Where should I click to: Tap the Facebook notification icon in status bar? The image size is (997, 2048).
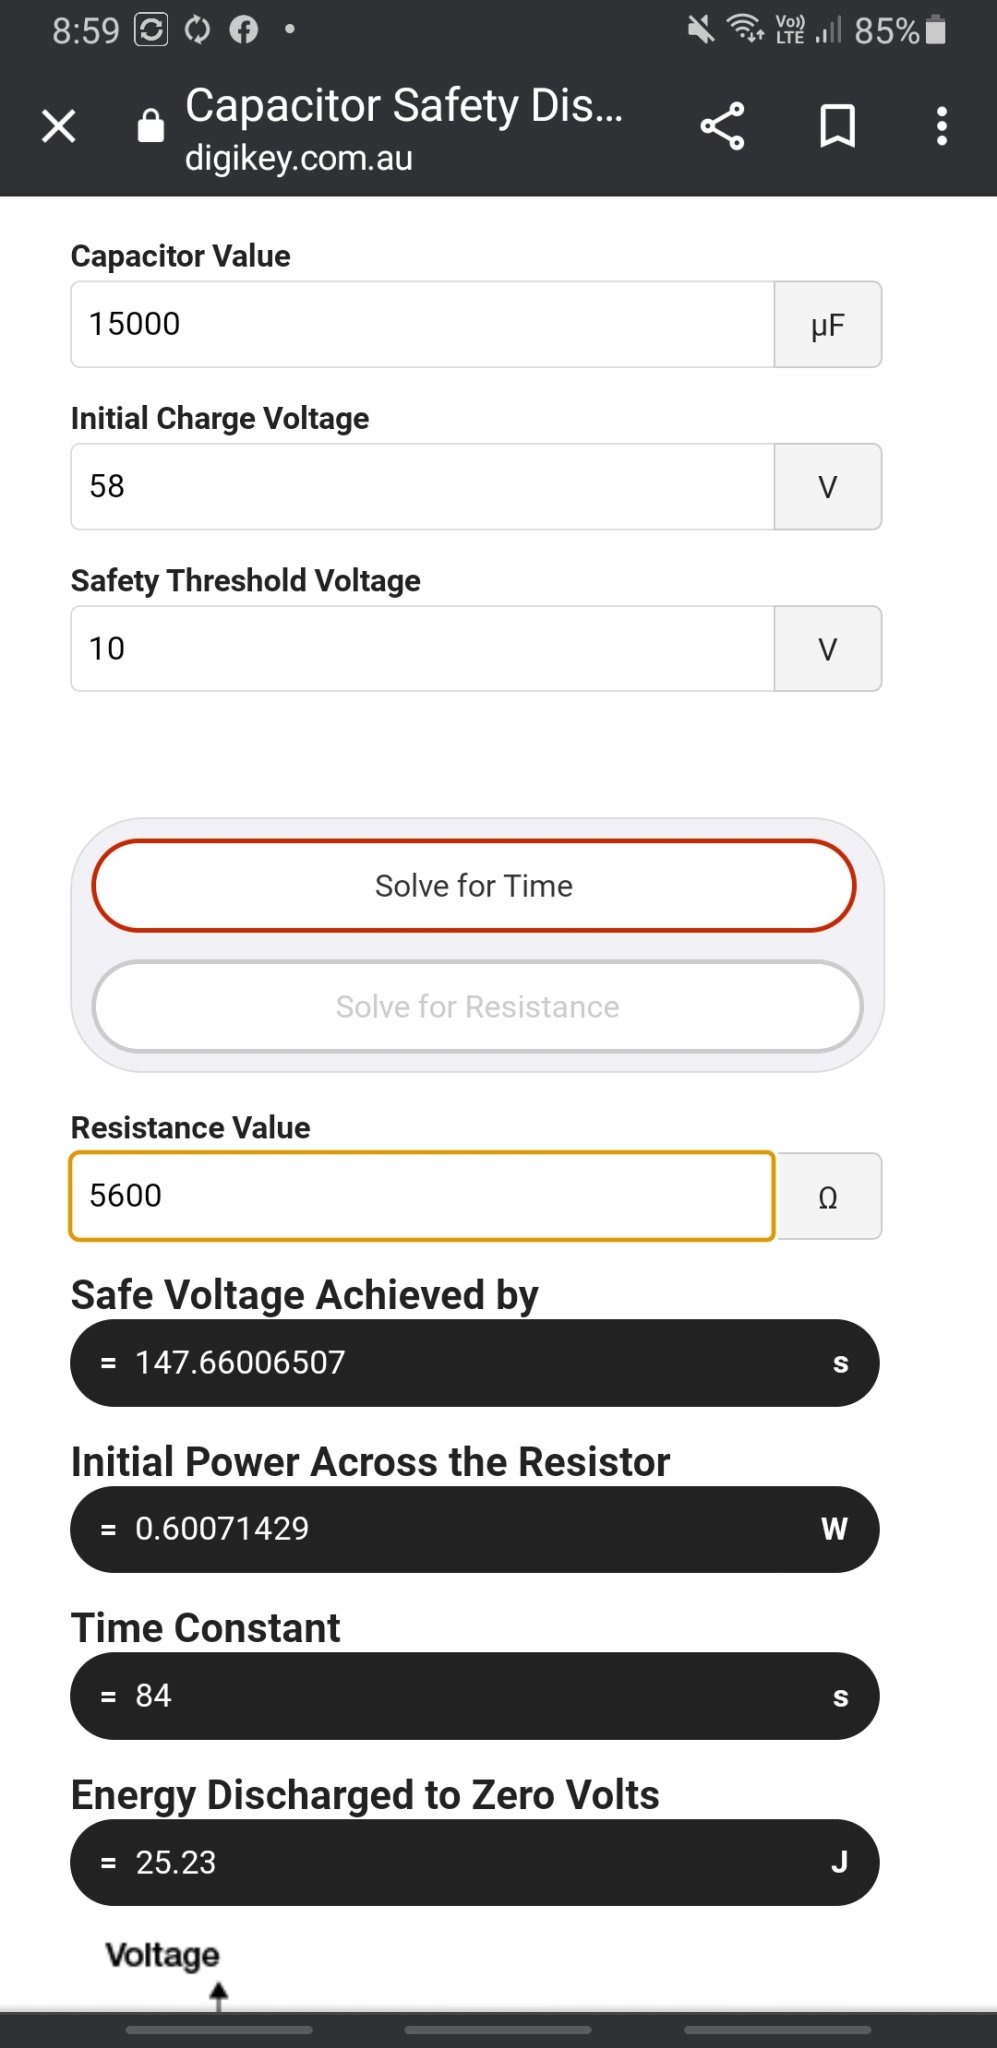pyautogui.click(x=244, y=30)
